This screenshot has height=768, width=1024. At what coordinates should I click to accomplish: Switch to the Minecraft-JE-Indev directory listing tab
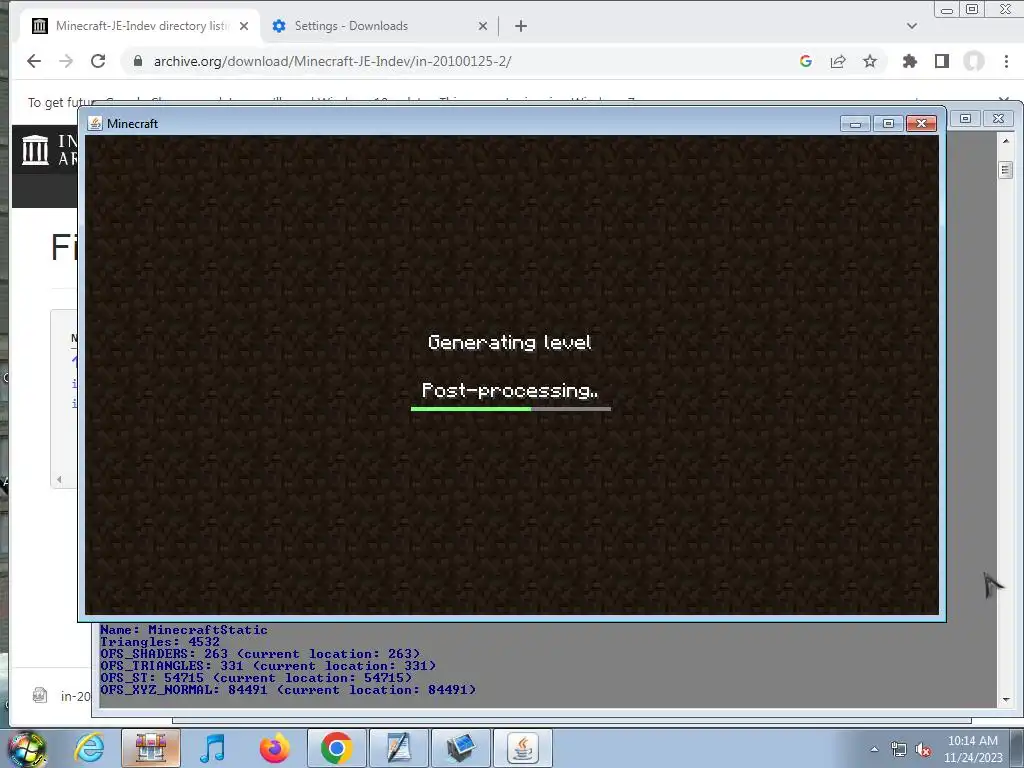(x=142, y=26)
